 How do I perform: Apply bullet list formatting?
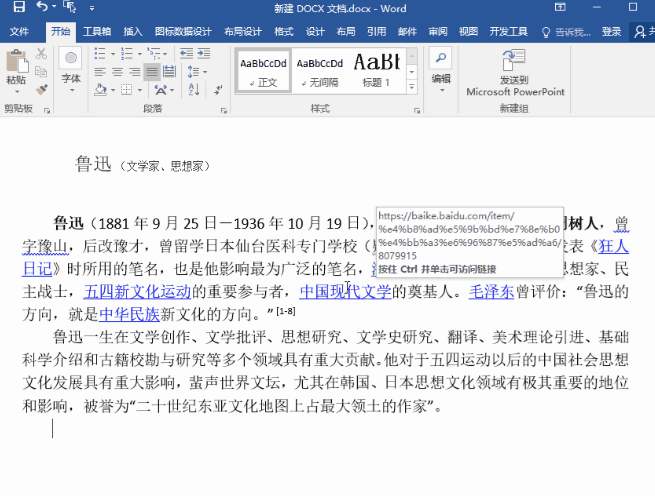coord(100,53)
